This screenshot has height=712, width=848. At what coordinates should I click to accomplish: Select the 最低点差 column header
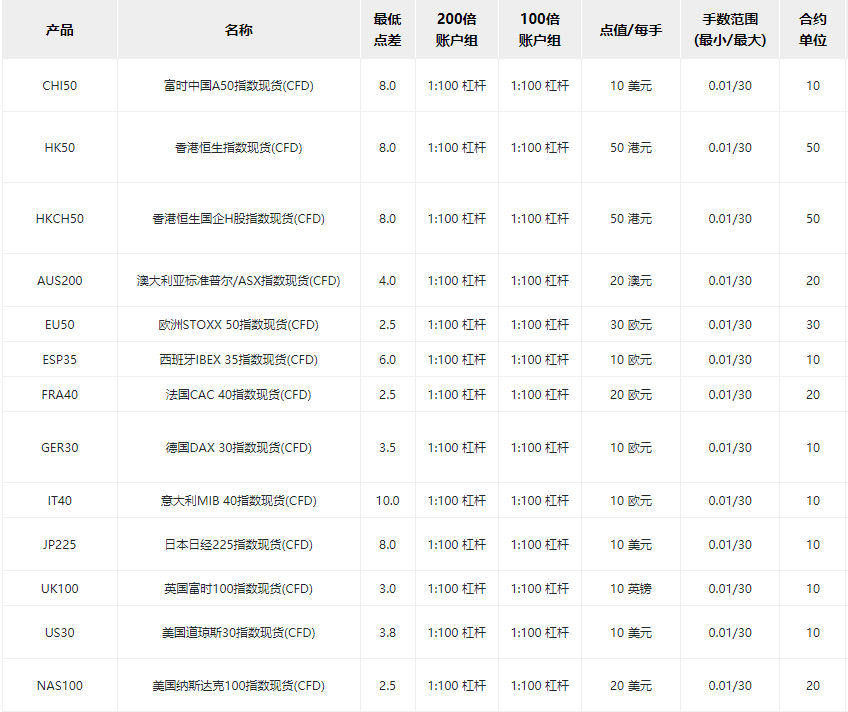pos(387,30)
